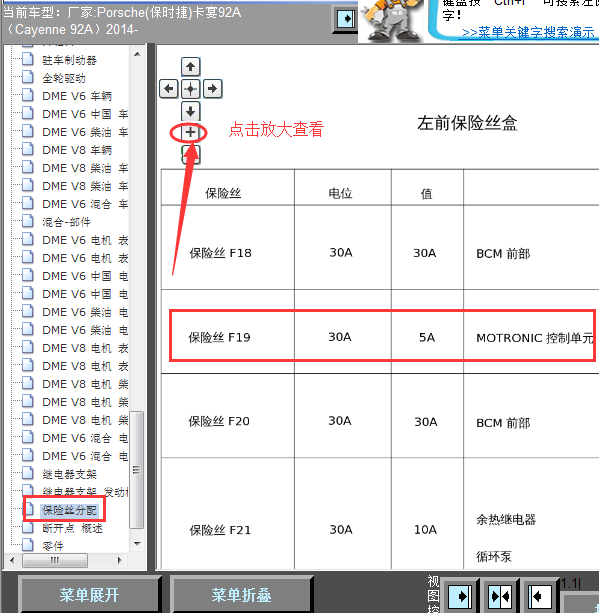599x613 pixels.
Task: Pan the diagram up with the up arrow
Action: 190,67
